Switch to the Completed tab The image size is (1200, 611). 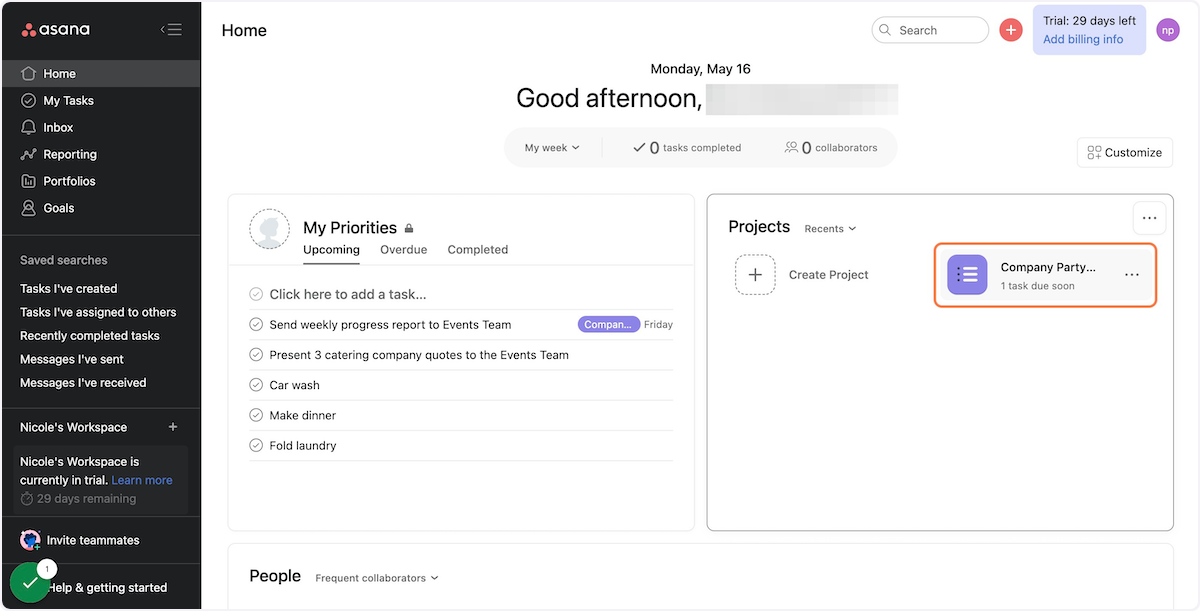[x=477, y=250]
